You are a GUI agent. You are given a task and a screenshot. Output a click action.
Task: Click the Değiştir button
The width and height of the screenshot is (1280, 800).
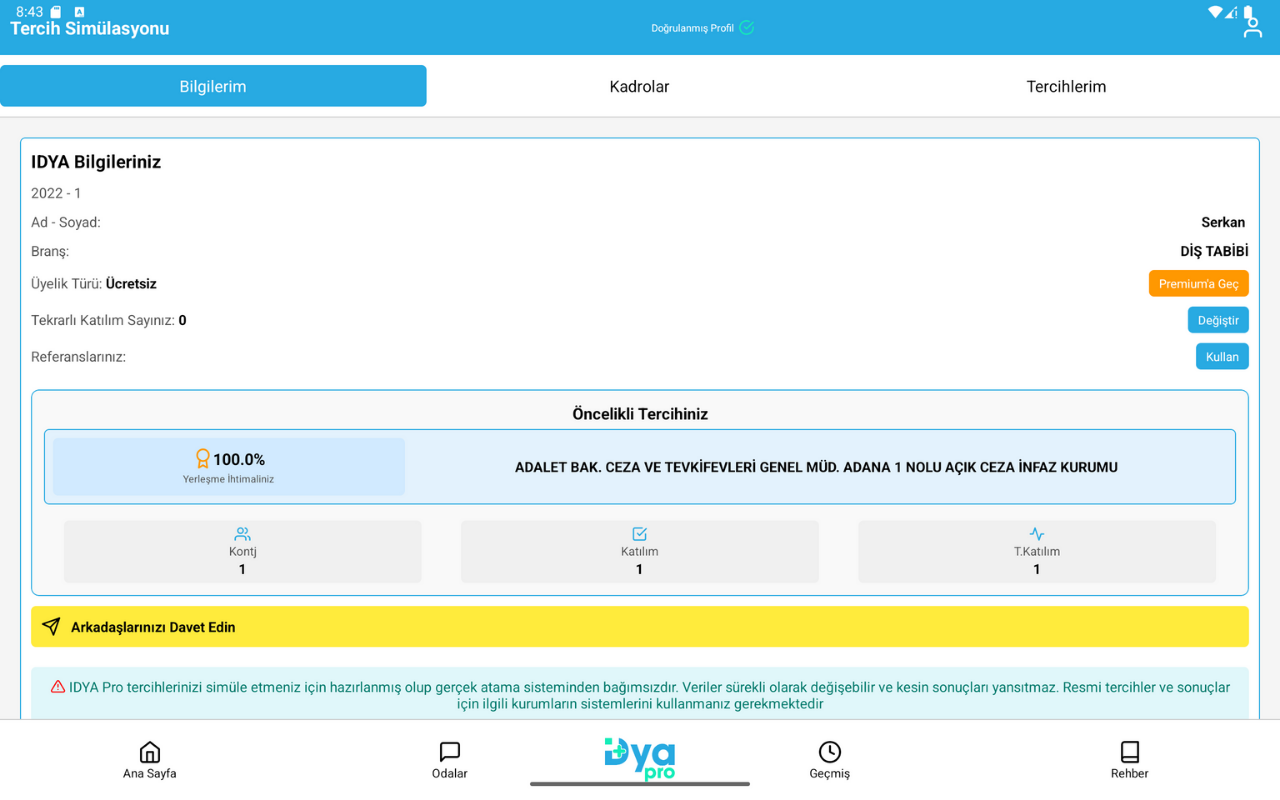pos(1218,320)
